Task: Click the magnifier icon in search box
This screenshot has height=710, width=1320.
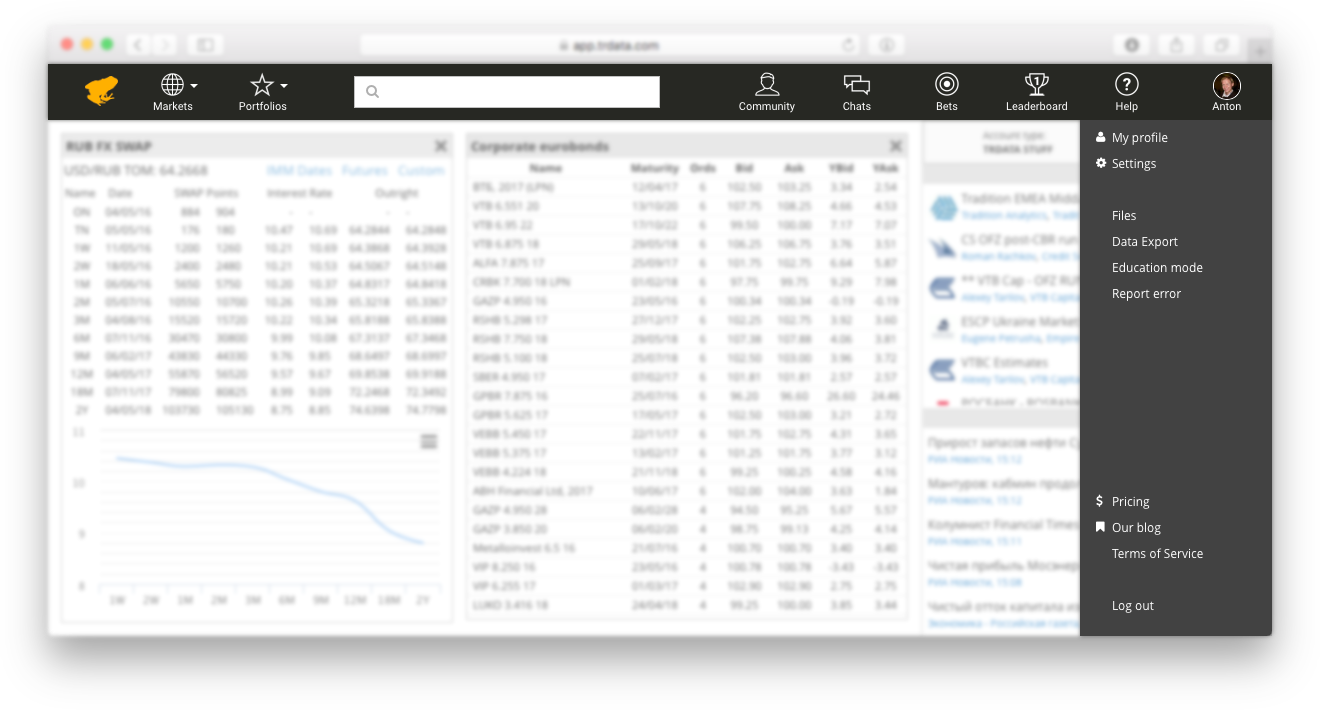Action: [x=373, y=92]
